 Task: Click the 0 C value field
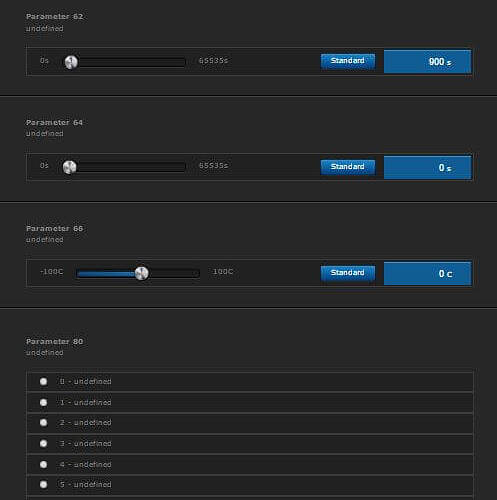click(x=428, y=273)
